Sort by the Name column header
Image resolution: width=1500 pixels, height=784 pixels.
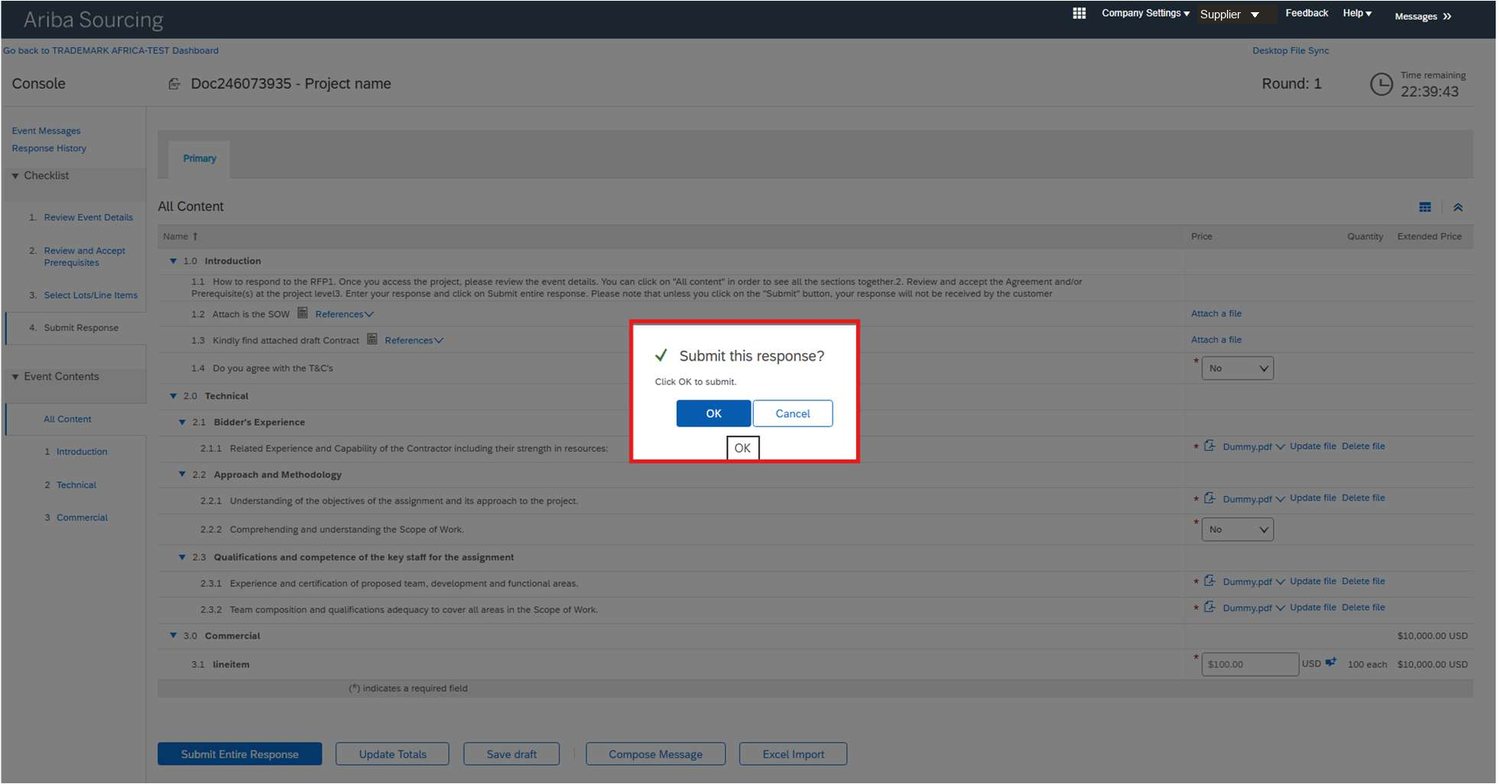pos(179,236)
